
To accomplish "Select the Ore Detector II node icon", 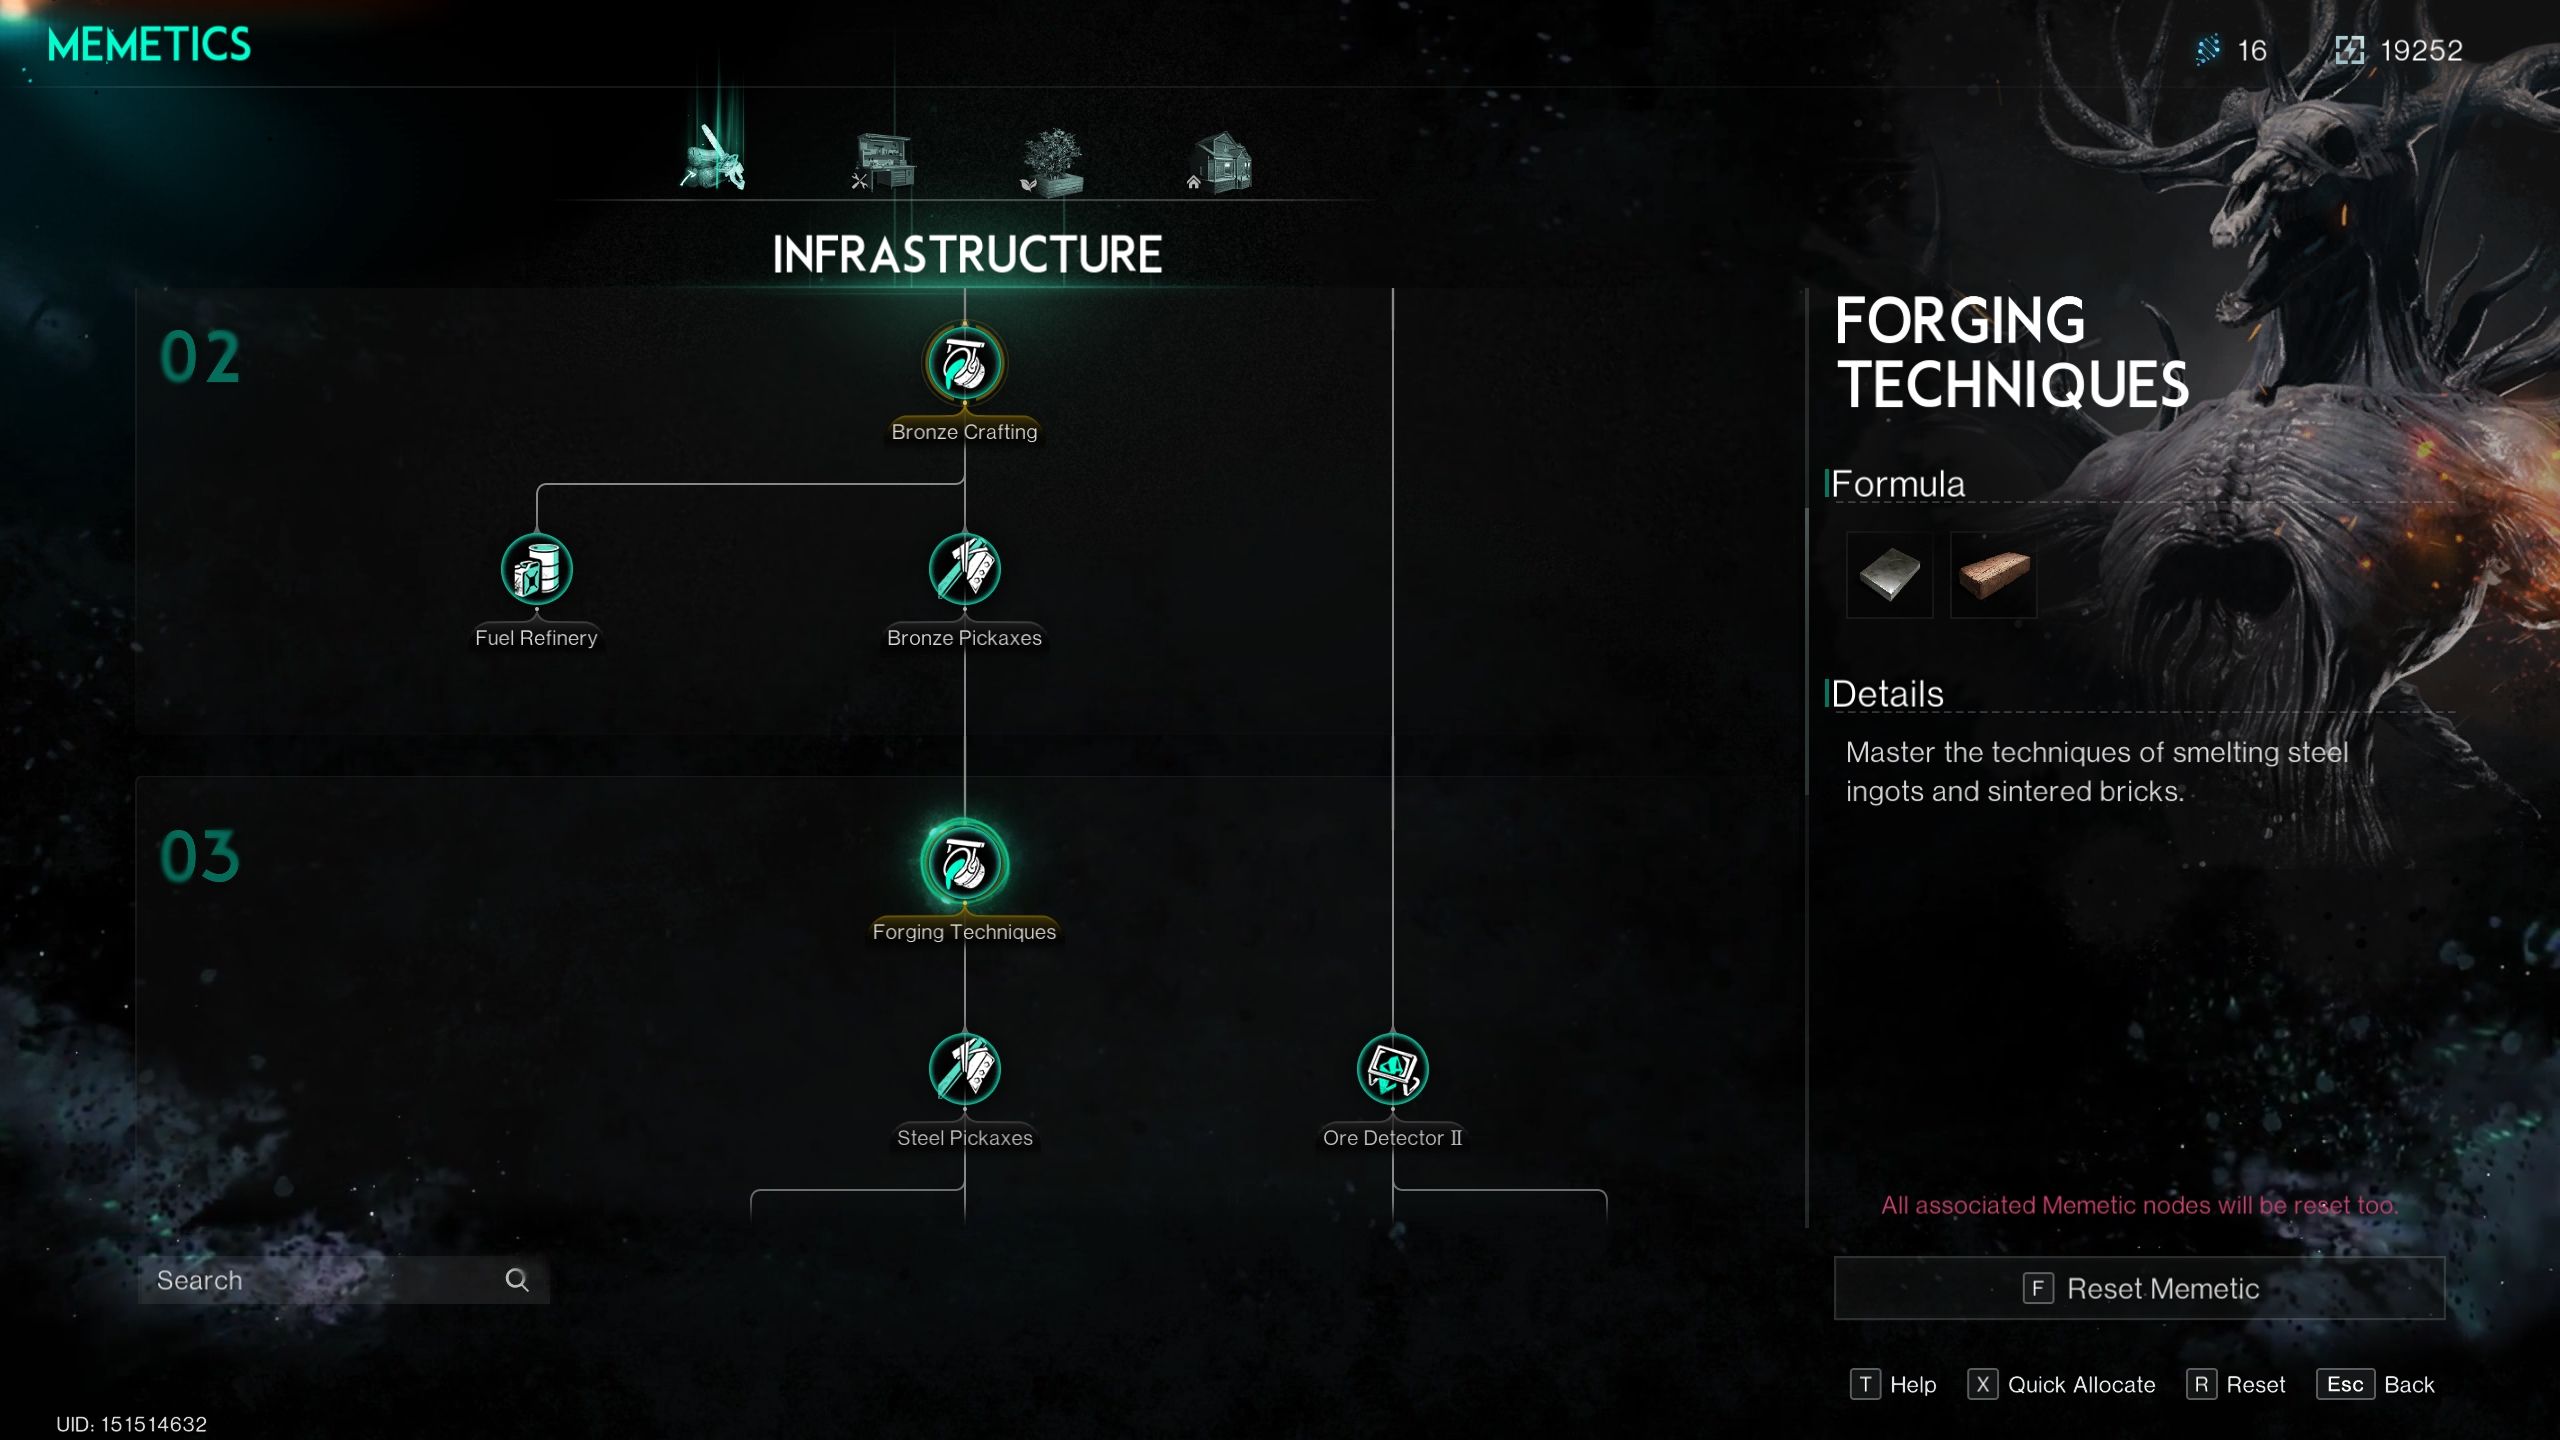I will [1391, 1067].
